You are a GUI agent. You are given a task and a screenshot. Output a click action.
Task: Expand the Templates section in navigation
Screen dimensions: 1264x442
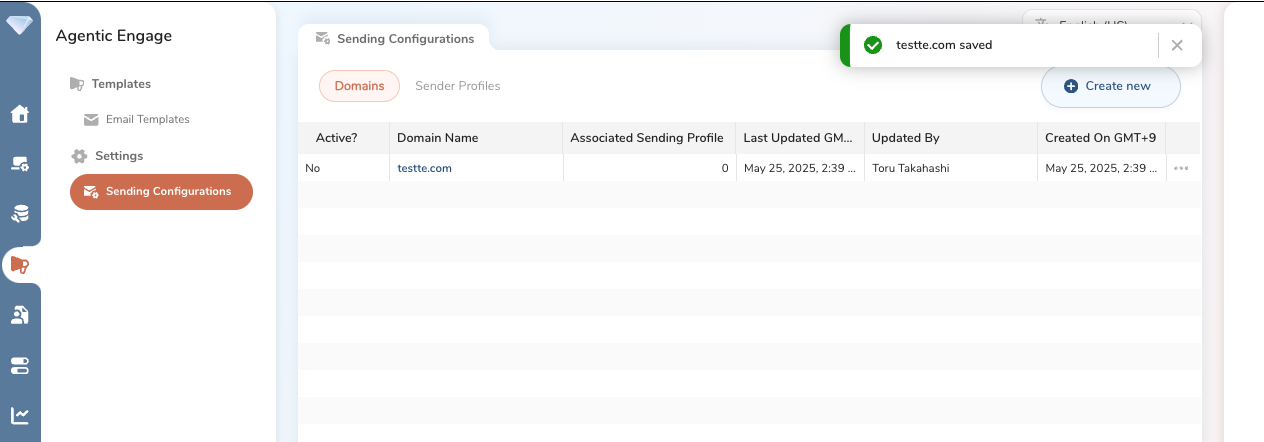tap(120, 84)
